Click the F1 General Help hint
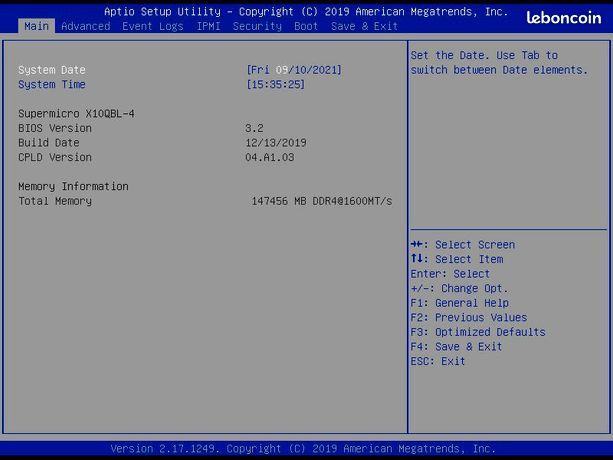The width and height of the screenshot is (613, 460). click(460, 303)
